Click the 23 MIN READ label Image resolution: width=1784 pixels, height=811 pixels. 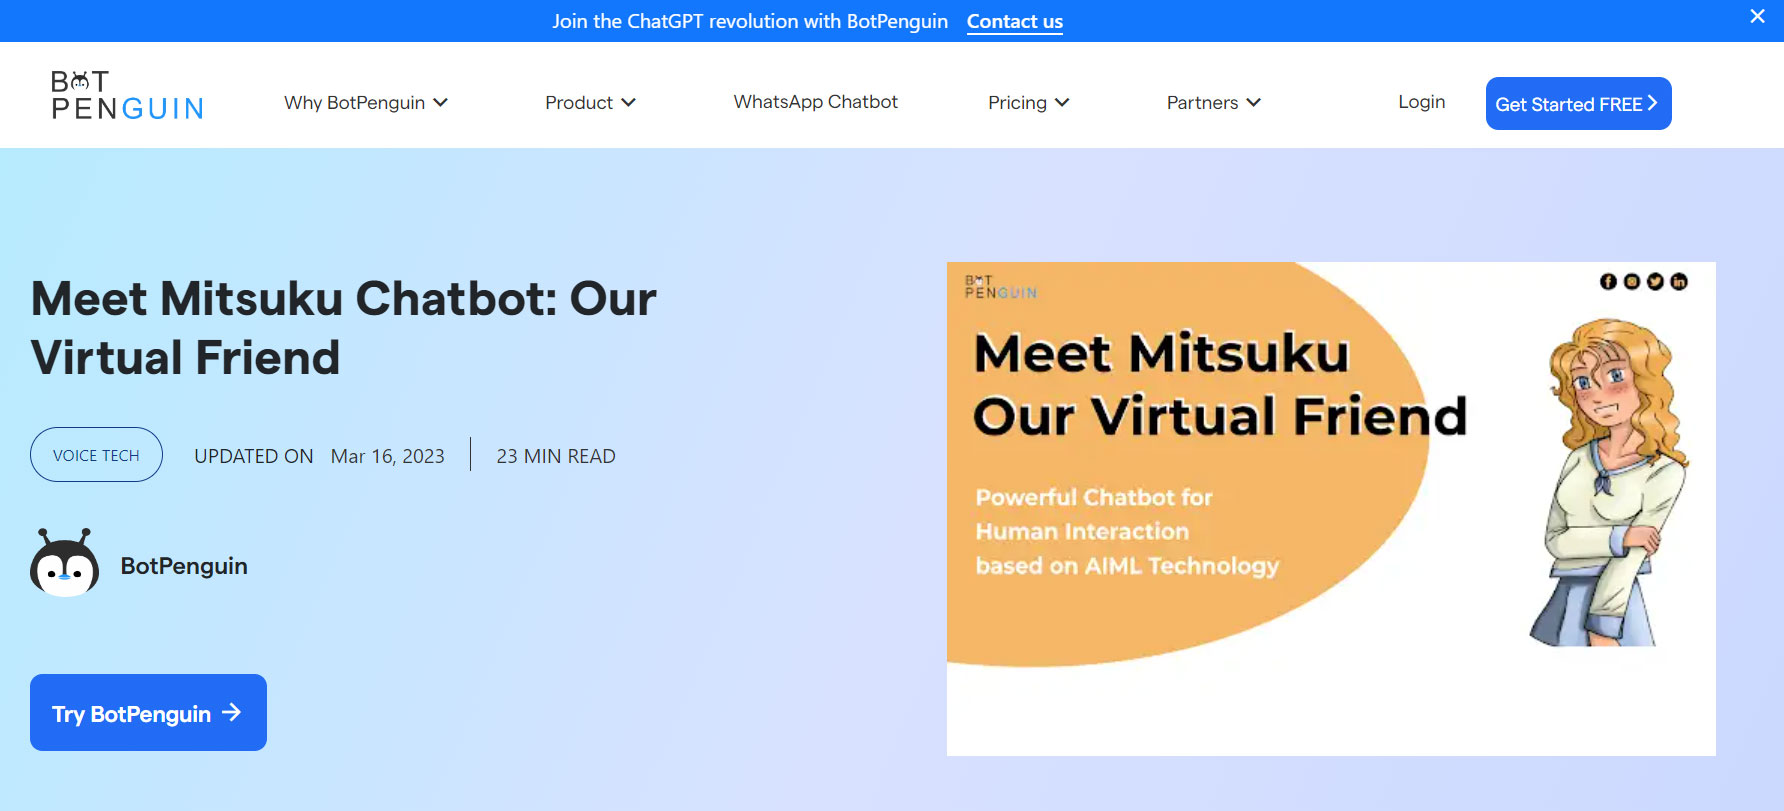click(x=556, y=456)
